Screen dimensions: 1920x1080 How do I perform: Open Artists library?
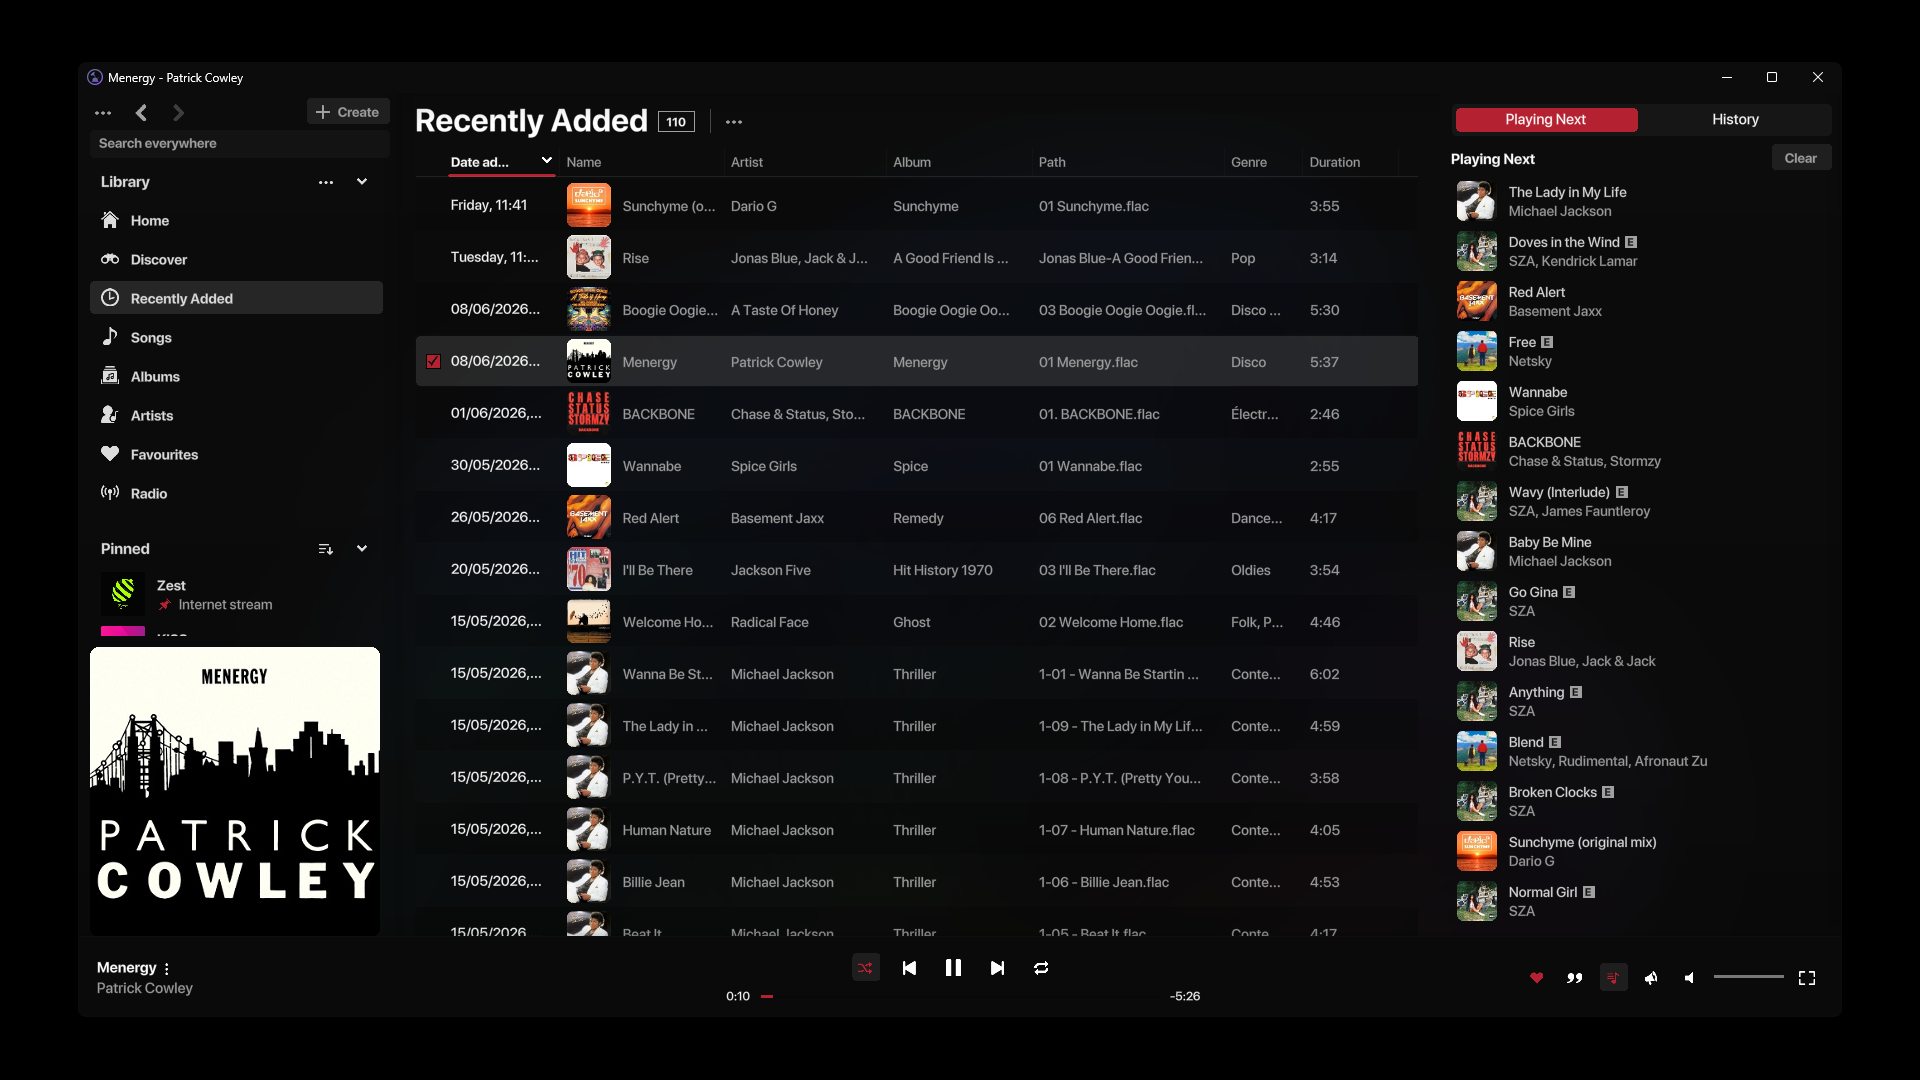(236, 415)
